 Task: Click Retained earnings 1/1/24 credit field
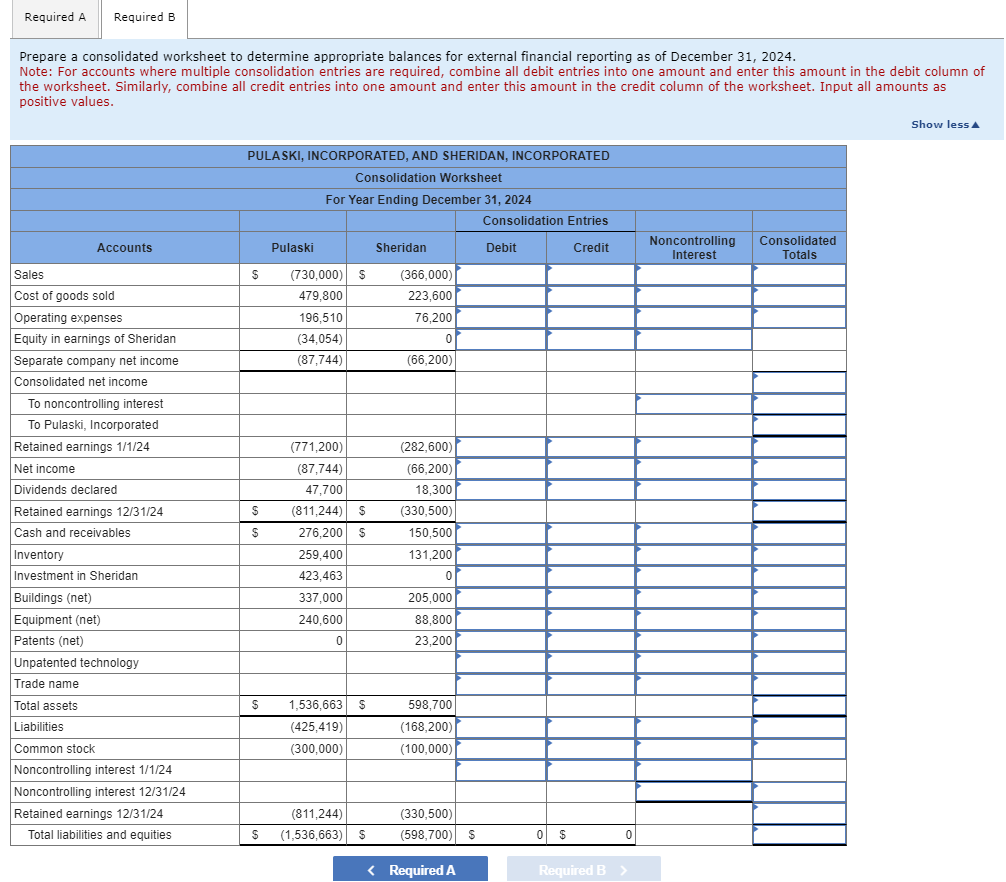(x=591, y=446)
